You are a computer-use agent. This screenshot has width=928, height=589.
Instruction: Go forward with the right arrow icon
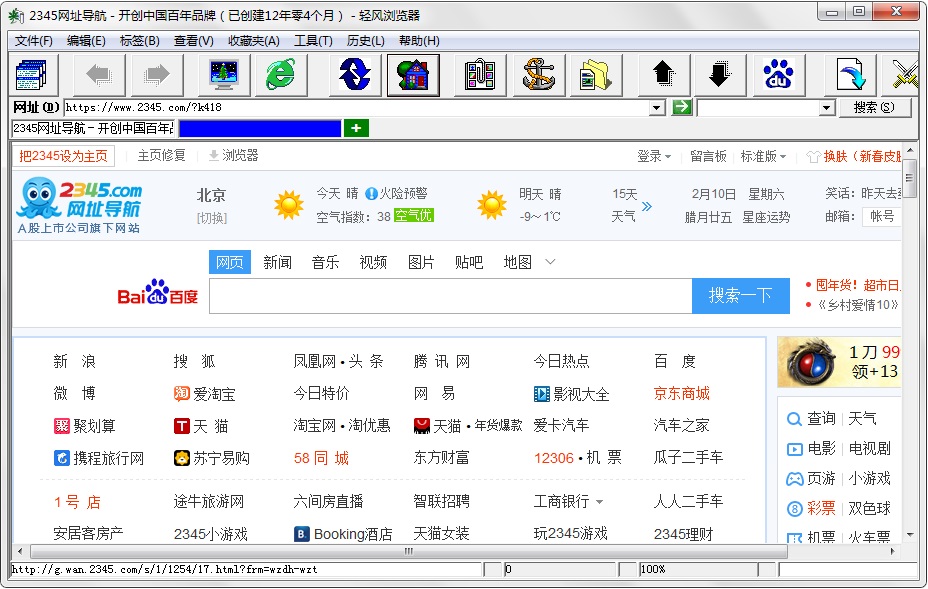(x=156, y=75)
